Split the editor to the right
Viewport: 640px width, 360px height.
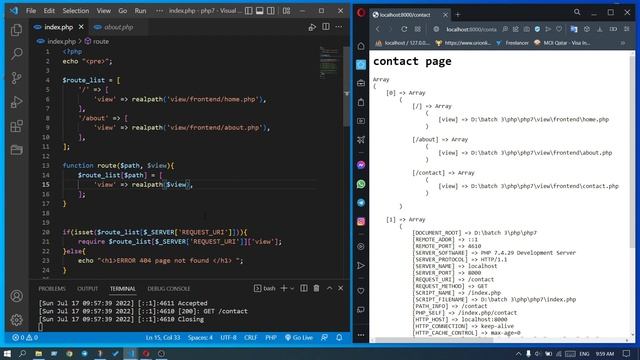click(326, 27)
